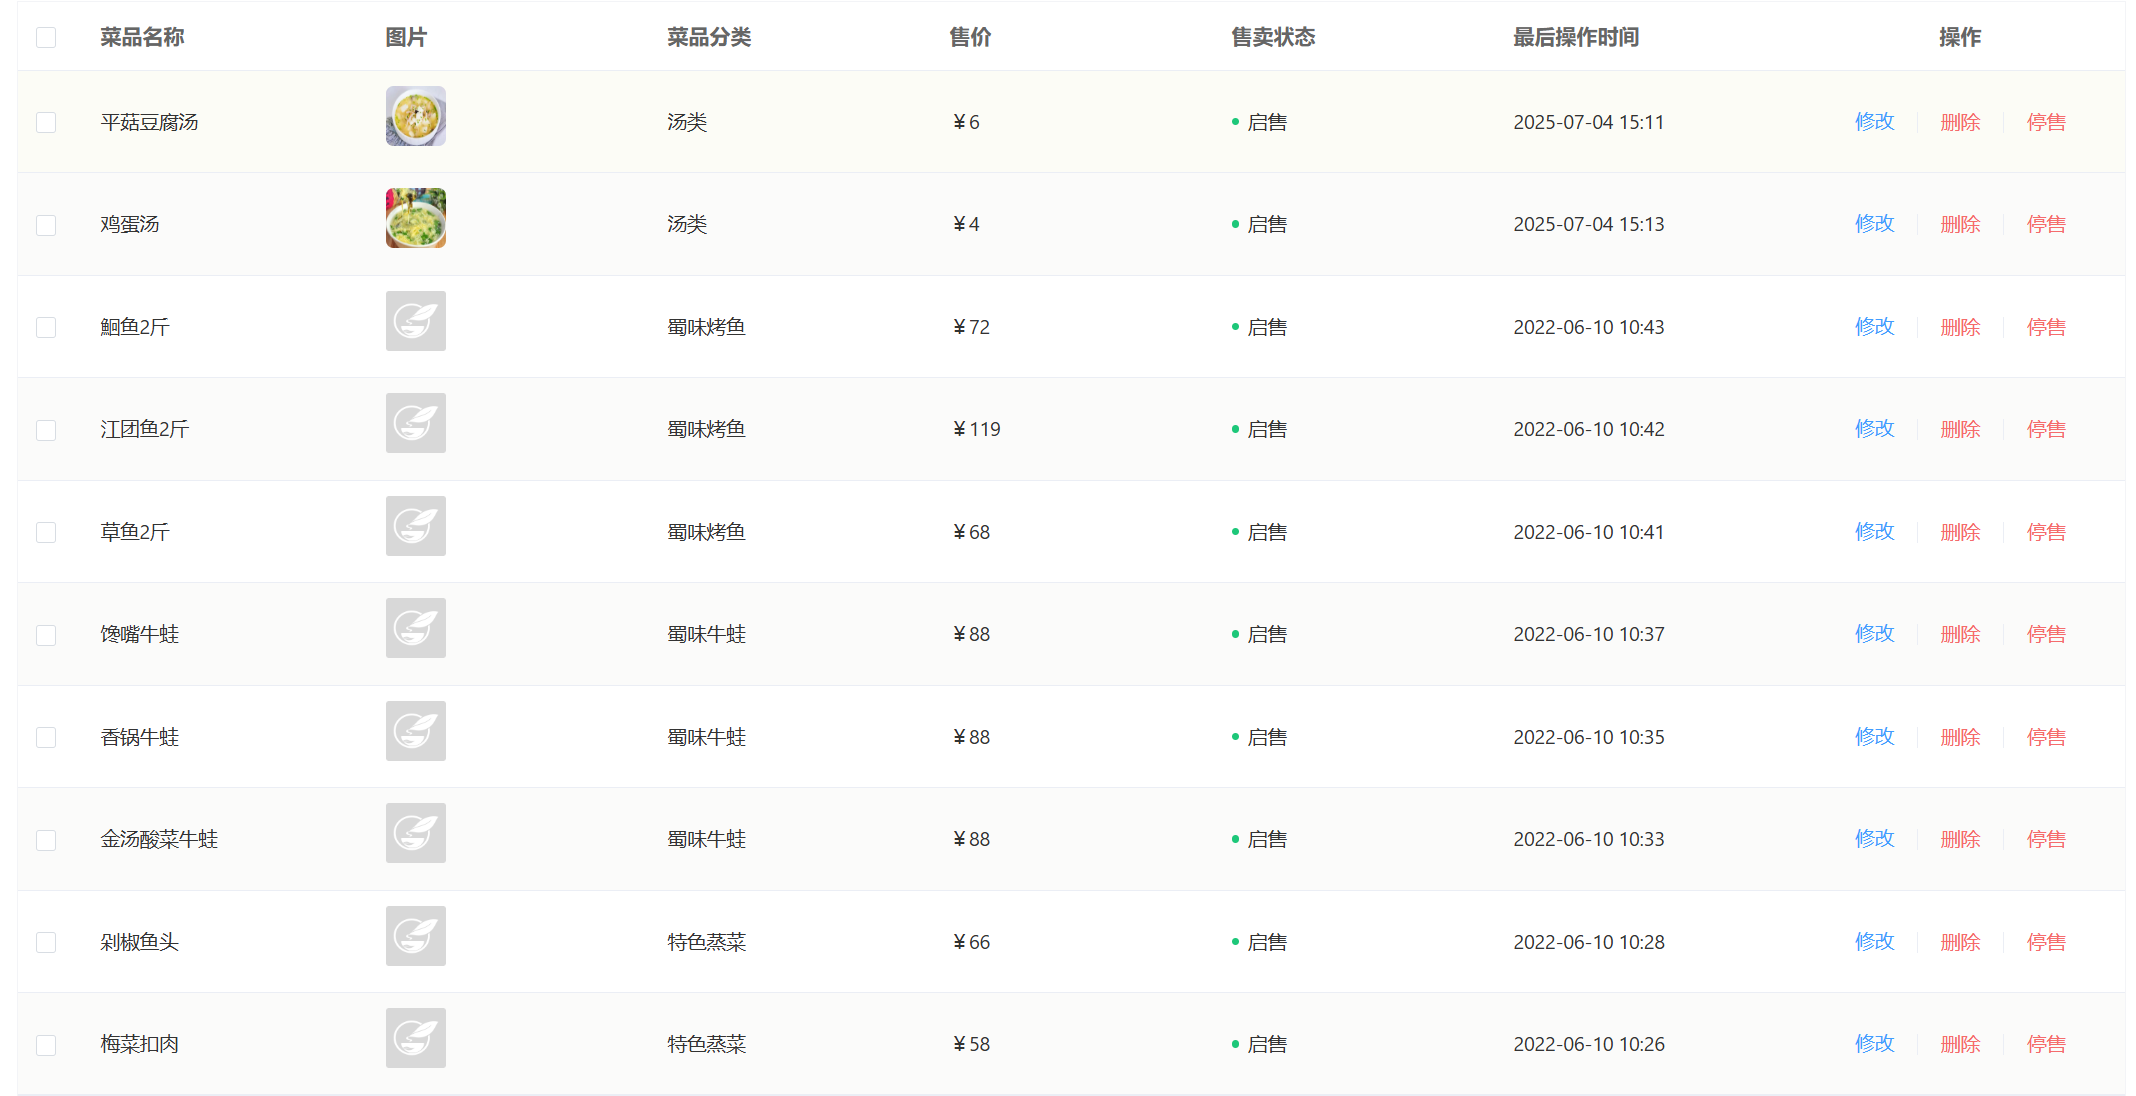2136x1096 pixels.
Task: Click placeholder image icon for 江团鱼2斤
Action: tap(415, 423)
